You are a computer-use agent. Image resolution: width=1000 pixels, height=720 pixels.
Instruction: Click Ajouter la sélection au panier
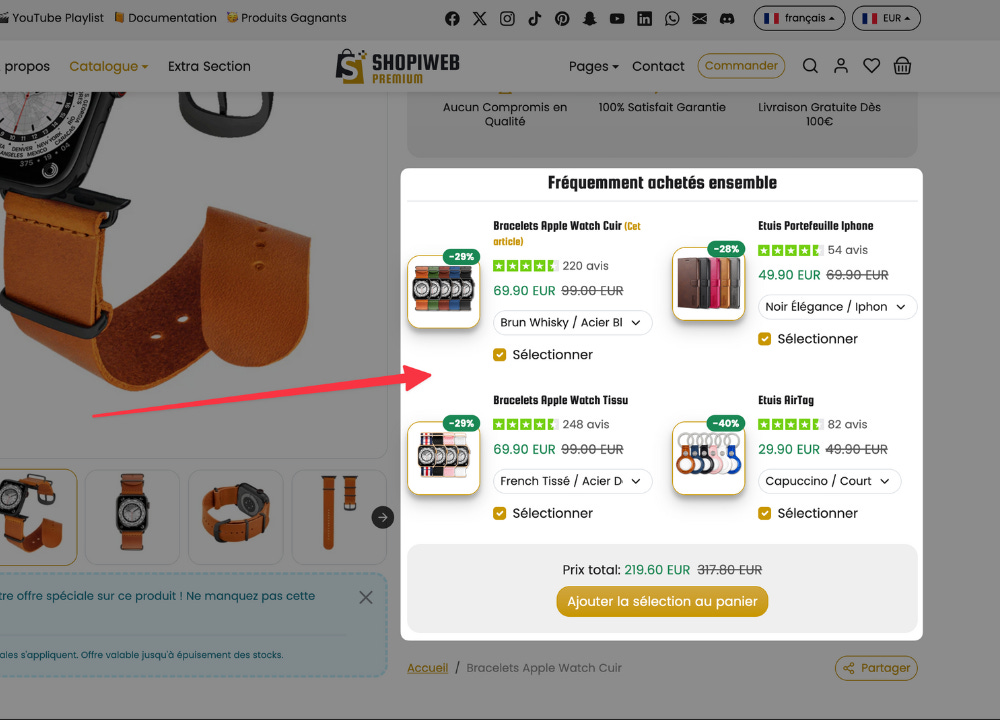(662, 601)
